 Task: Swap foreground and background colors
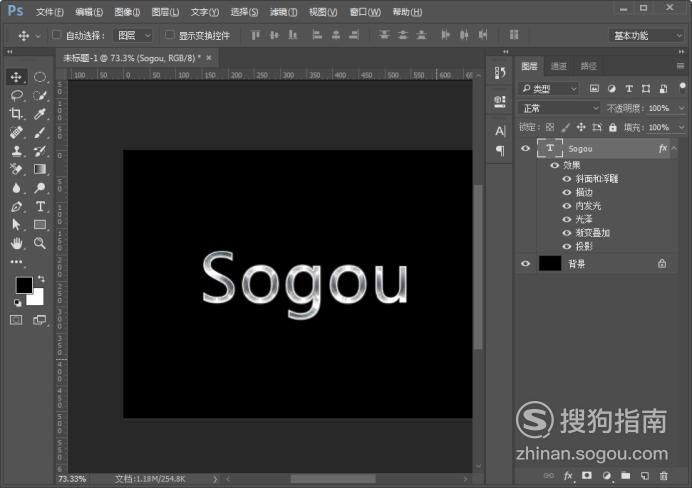(x=41, y=279)
